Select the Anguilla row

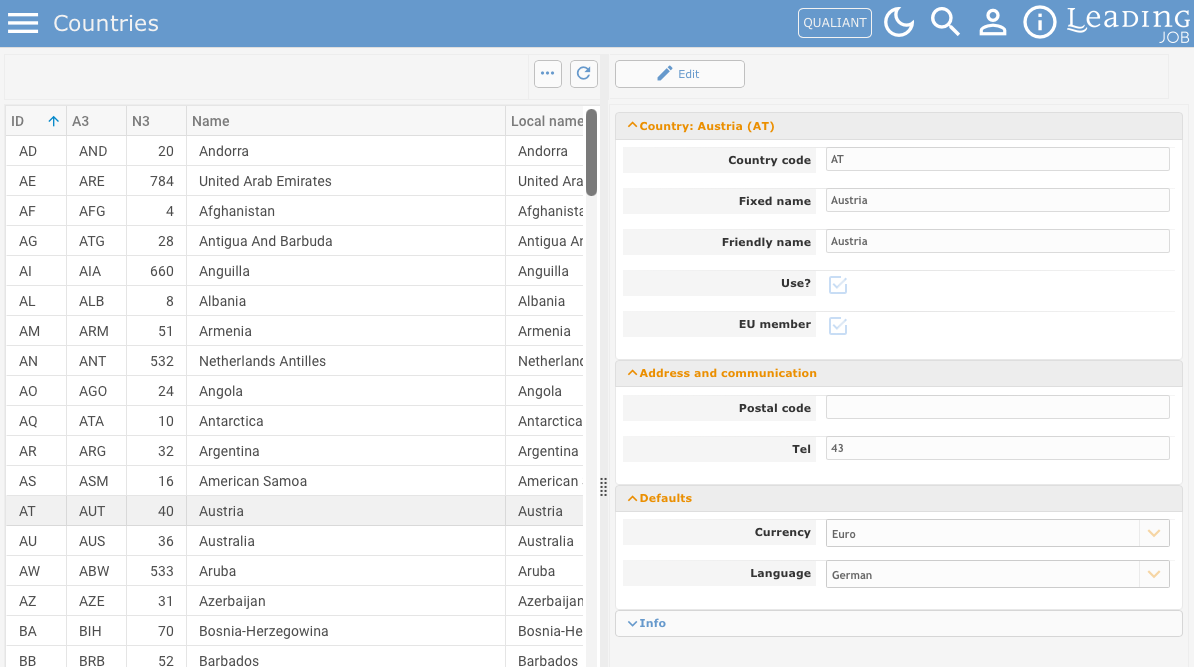[295, 271]
